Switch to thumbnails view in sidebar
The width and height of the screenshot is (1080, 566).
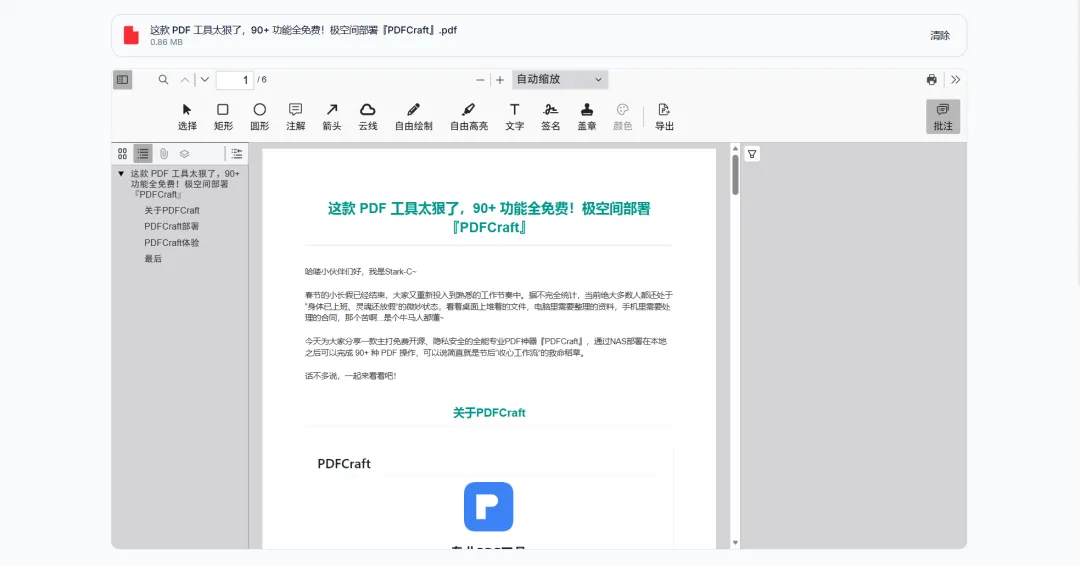pos(123,154)
